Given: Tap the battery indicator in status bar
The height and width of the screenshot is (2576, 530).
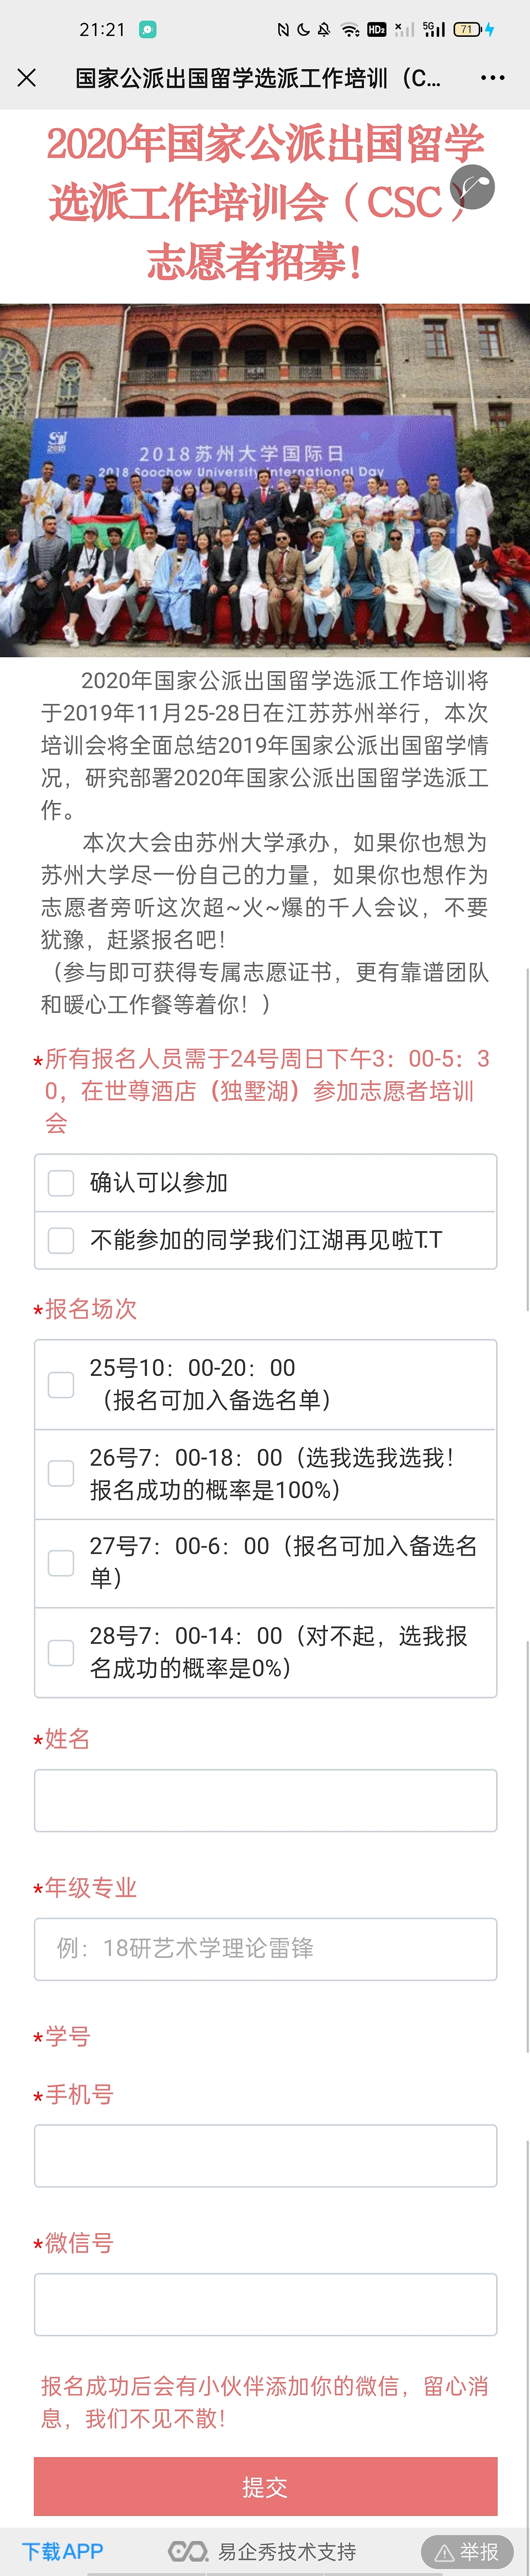Looking at the screenshot, I should coord(467,30).
